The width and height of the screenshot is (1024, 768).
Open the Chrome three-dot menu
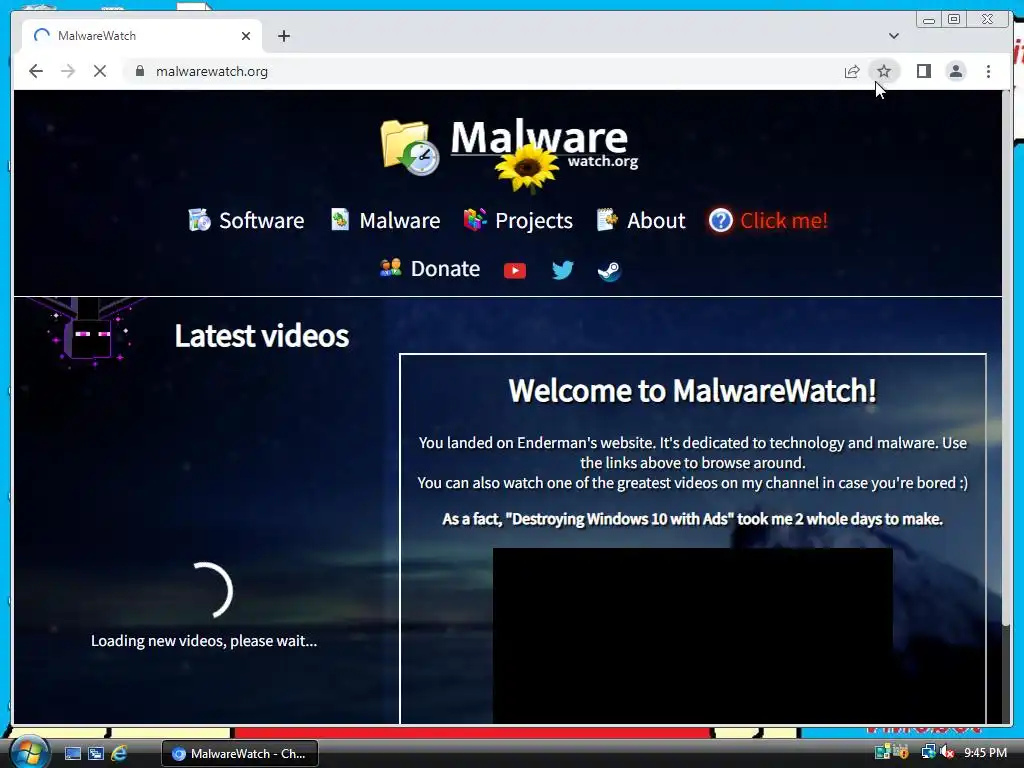point(989,71)
